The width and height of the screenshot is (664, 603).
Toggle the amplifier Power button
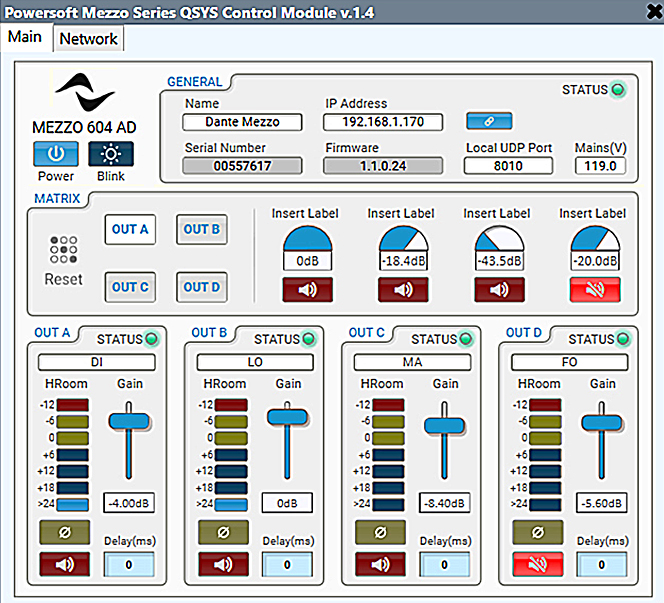click(56, 154)
